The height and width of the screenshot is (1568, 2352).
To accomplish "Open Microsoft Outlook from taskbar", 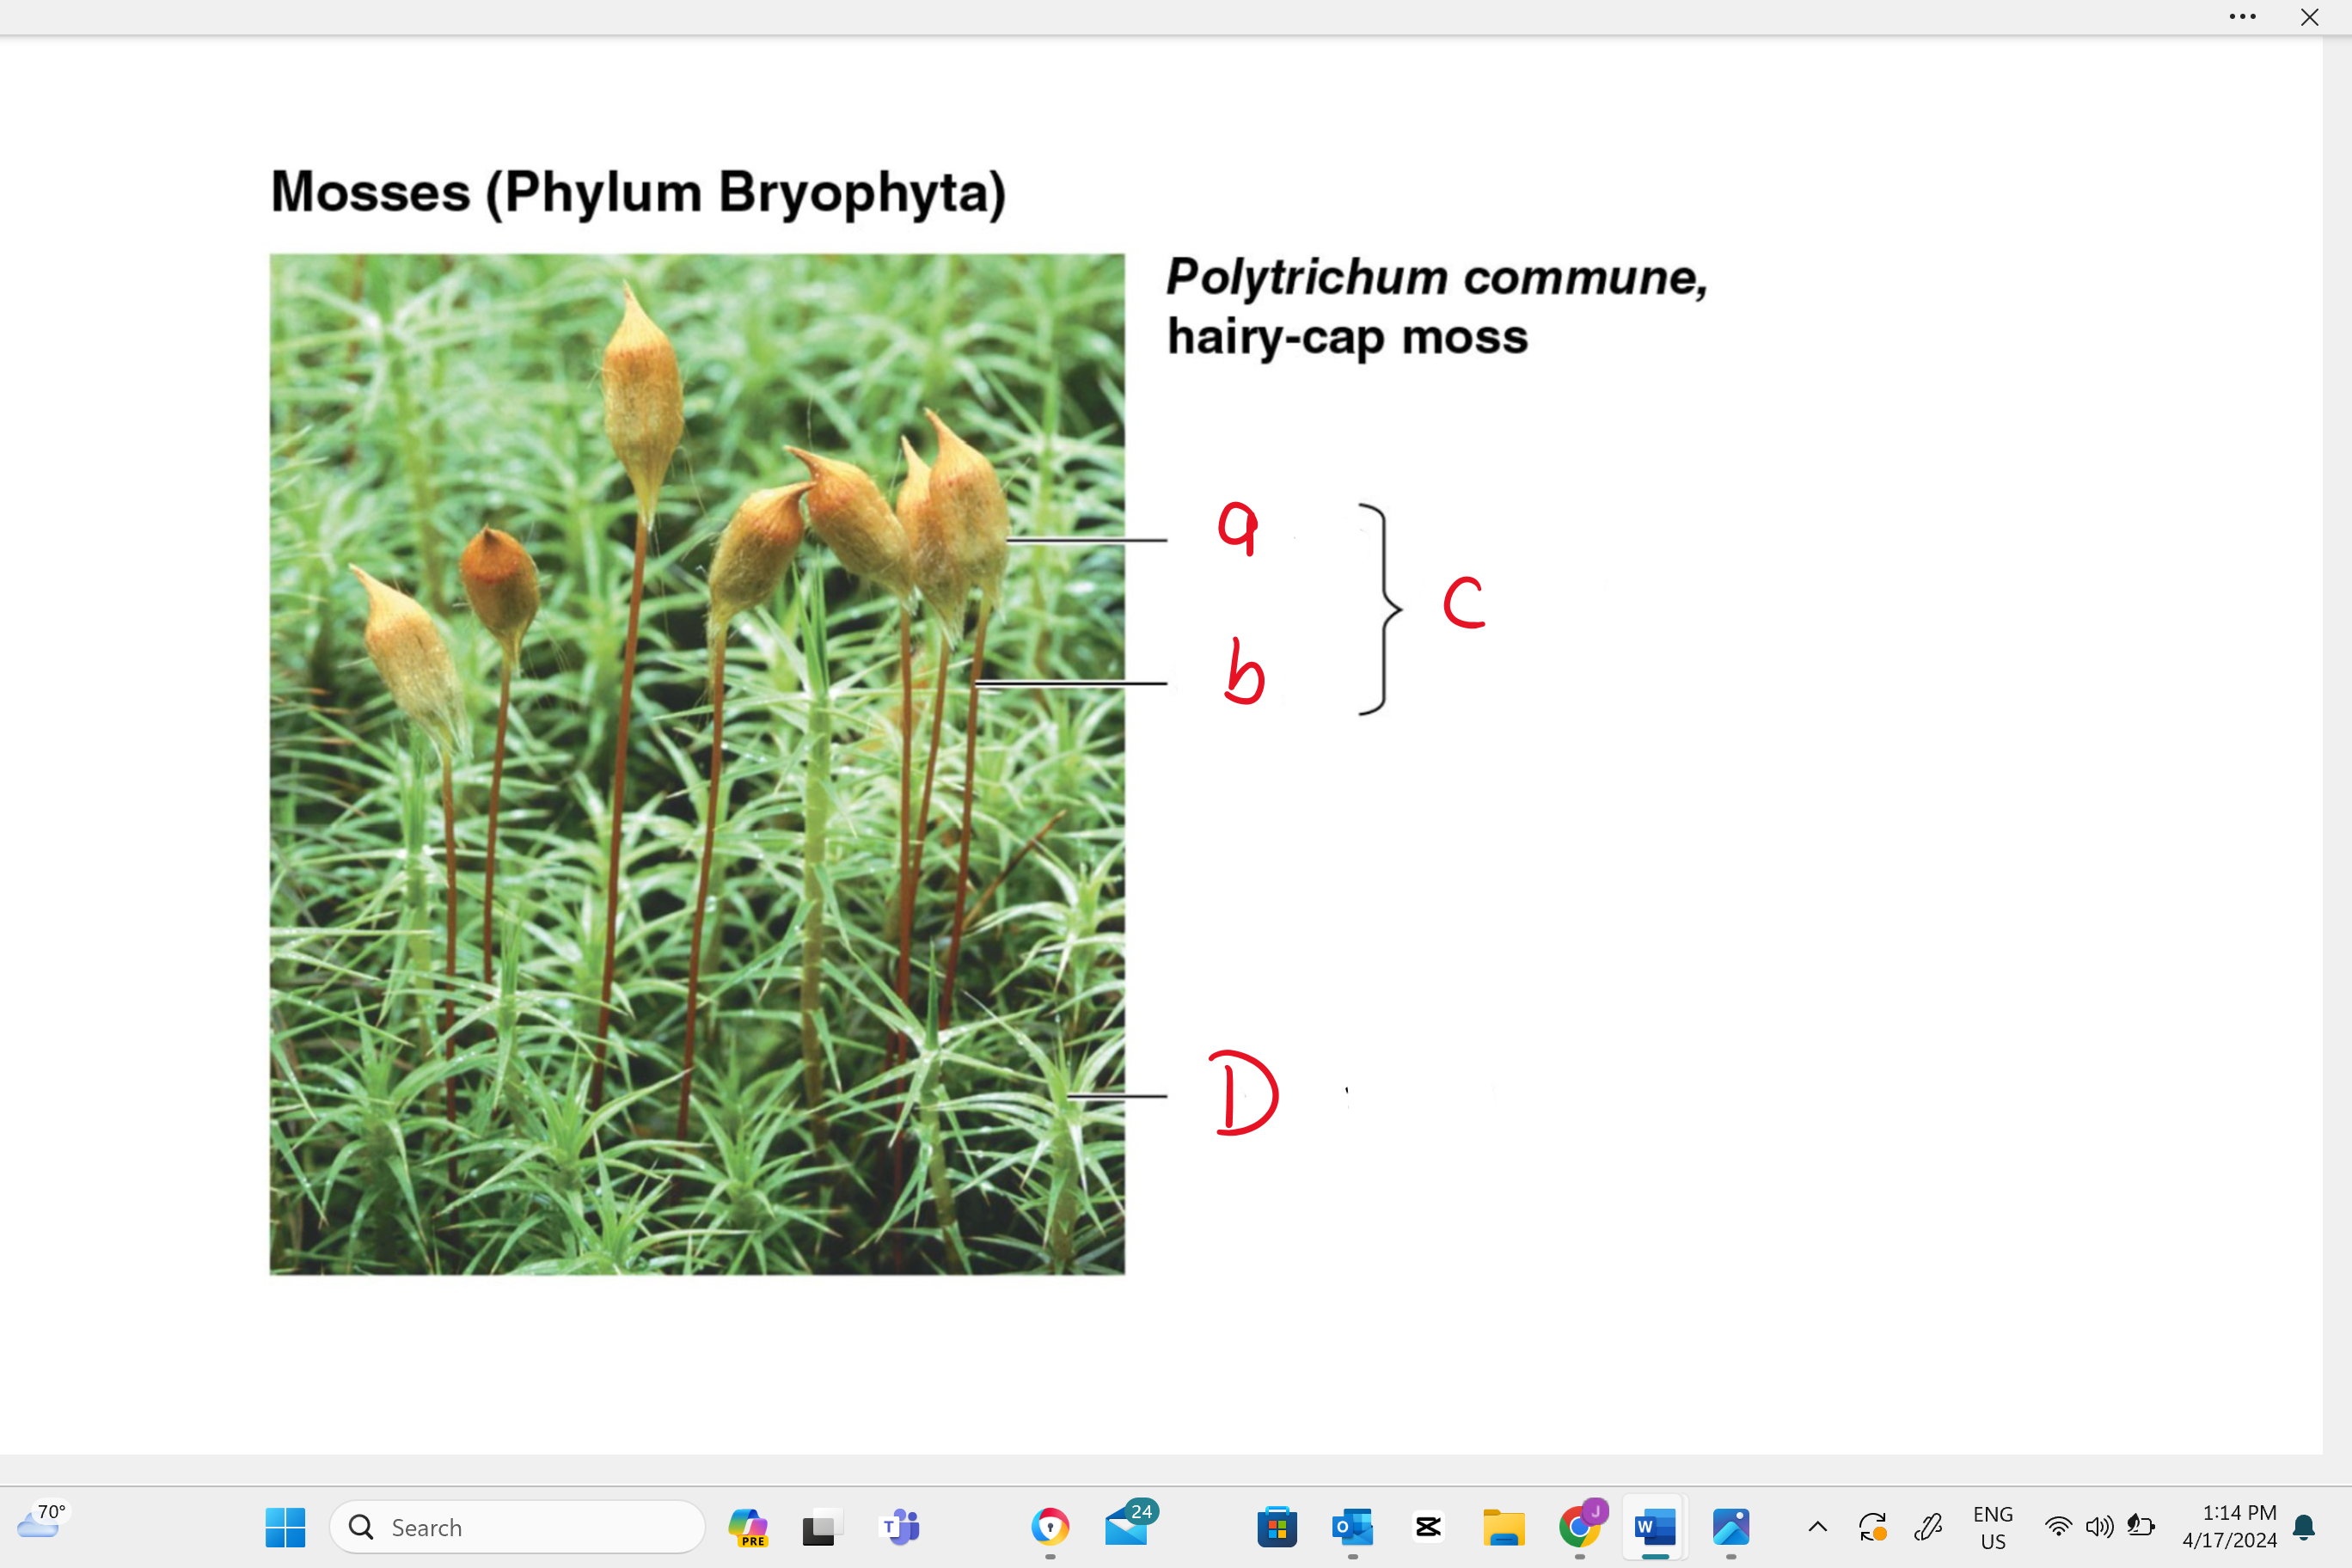I will 1351,1528.
